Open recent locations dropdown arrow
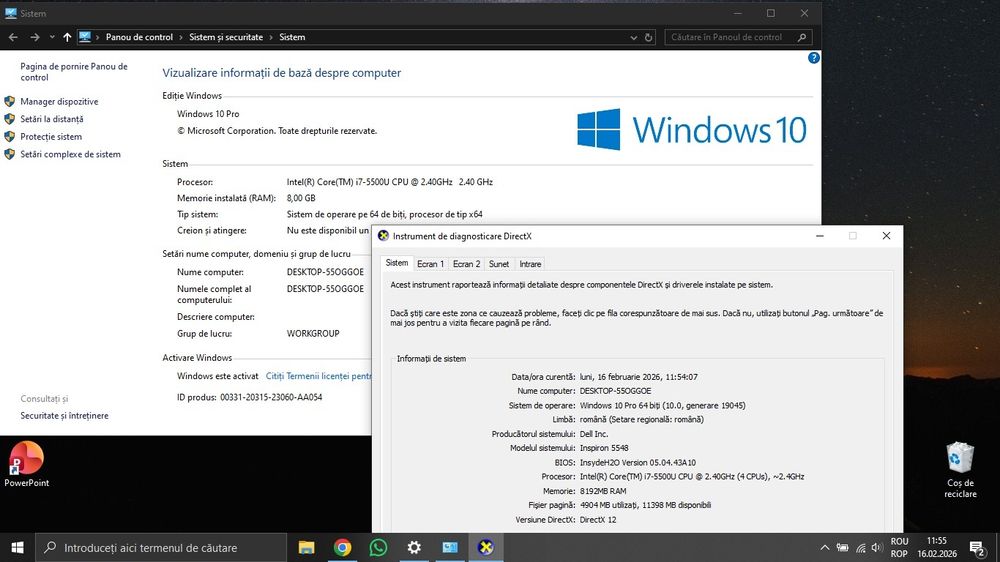The width and height of the screenshot is (1000, 562). click(x=52, y=37)
